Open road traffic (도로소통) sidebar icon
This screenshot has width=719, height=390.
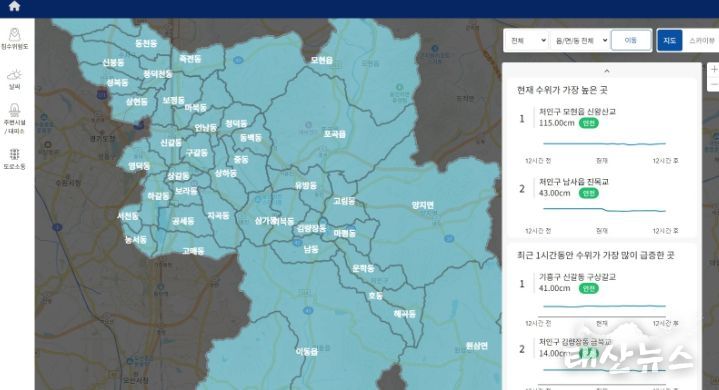15,159
